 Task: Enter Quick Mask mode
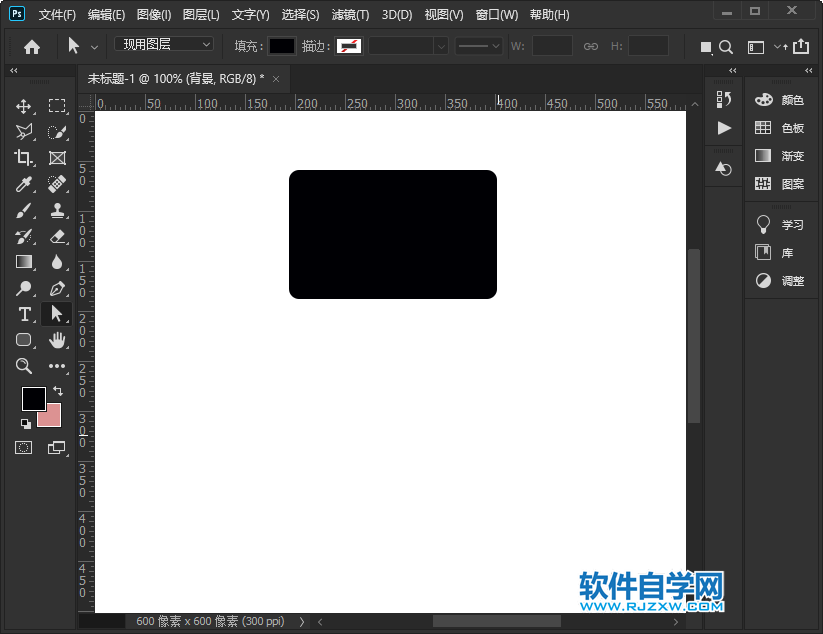pyautogui.click(x=24, y=448)
